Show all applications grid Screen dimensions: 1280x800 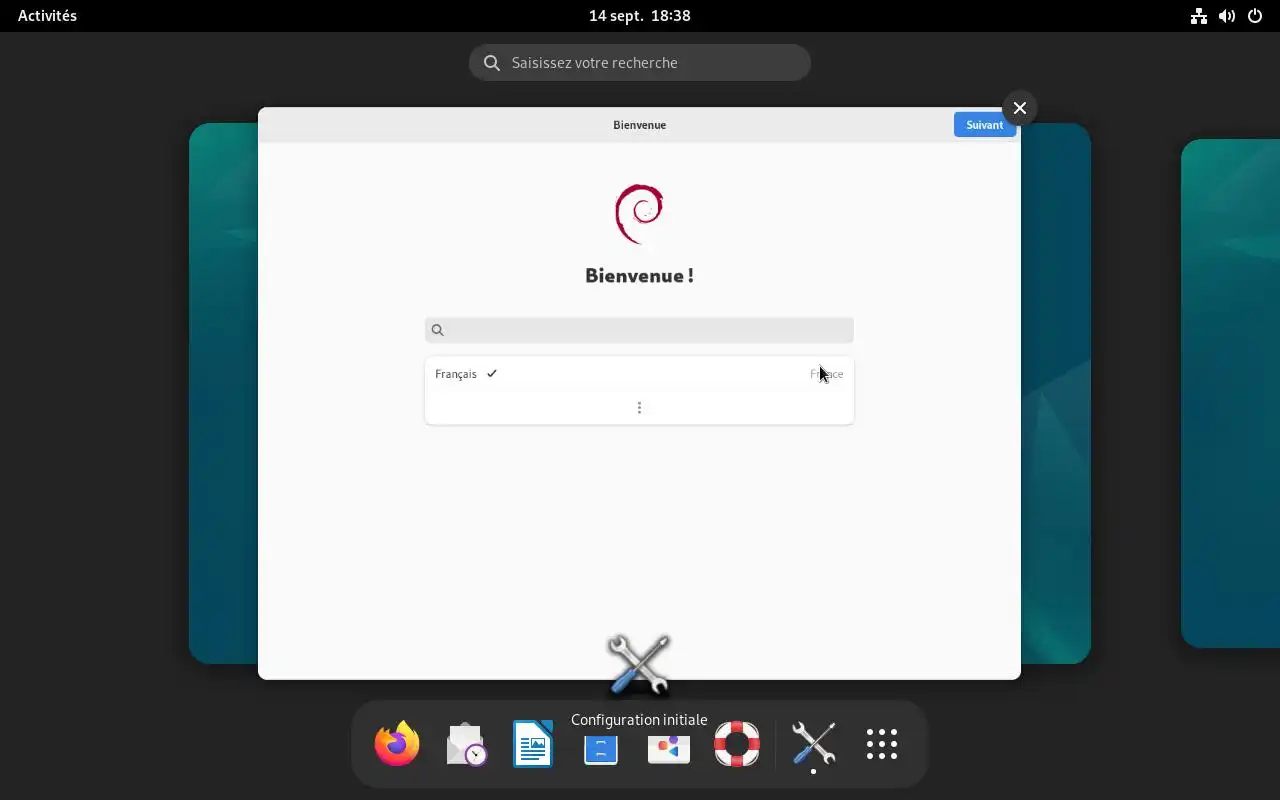tap(882, 744)
